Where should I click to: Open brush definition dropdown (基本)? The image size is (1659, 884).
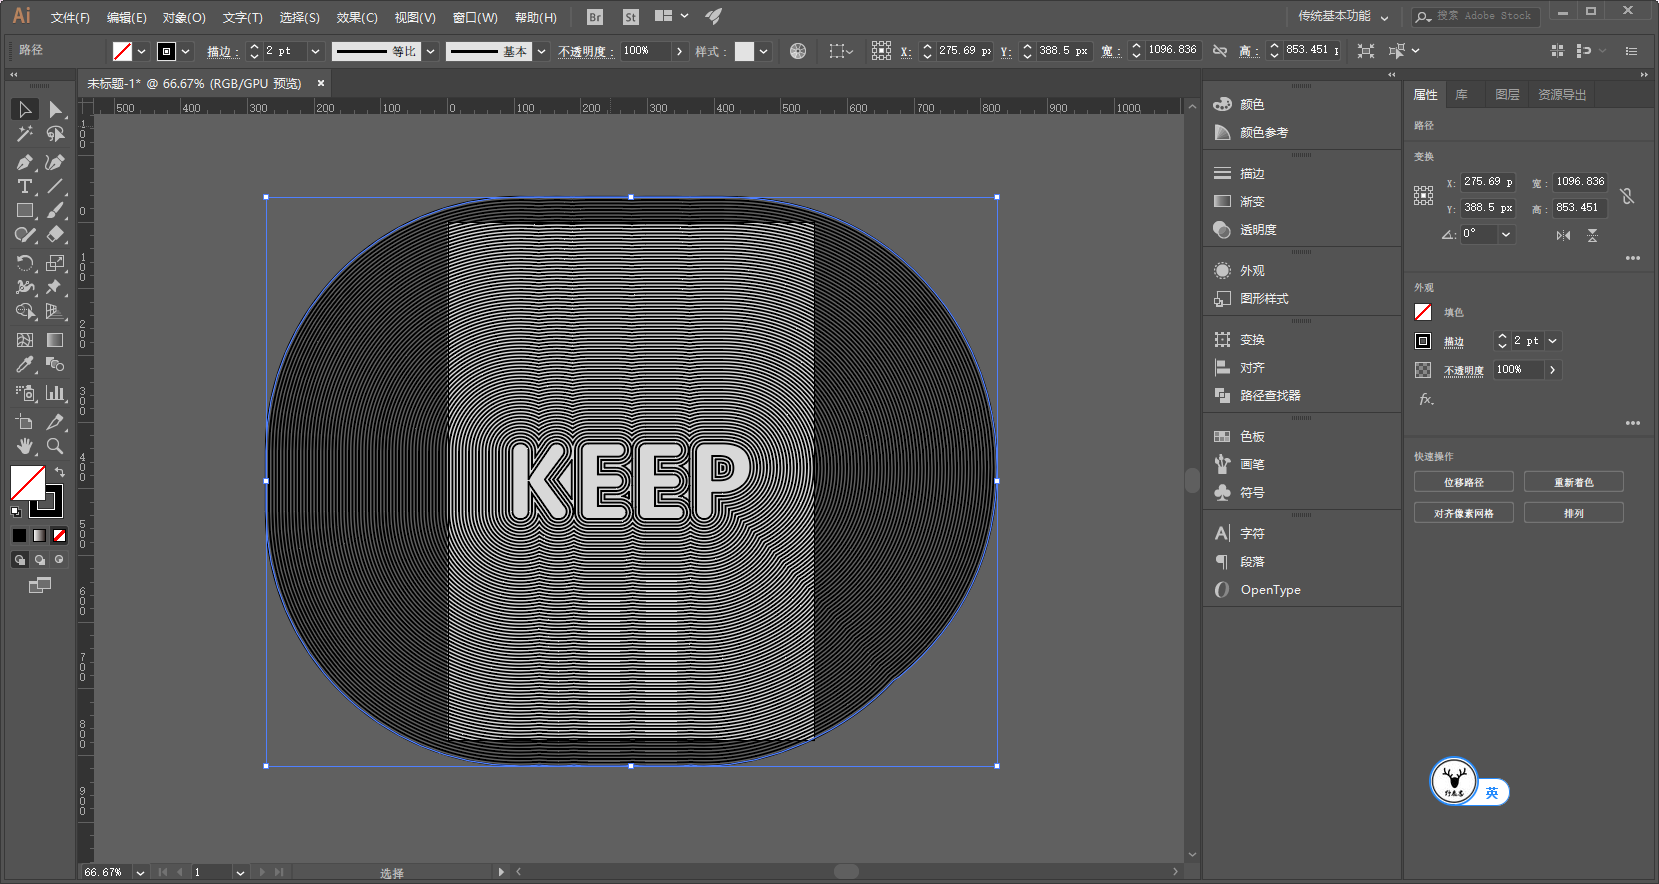click(541, 51)
